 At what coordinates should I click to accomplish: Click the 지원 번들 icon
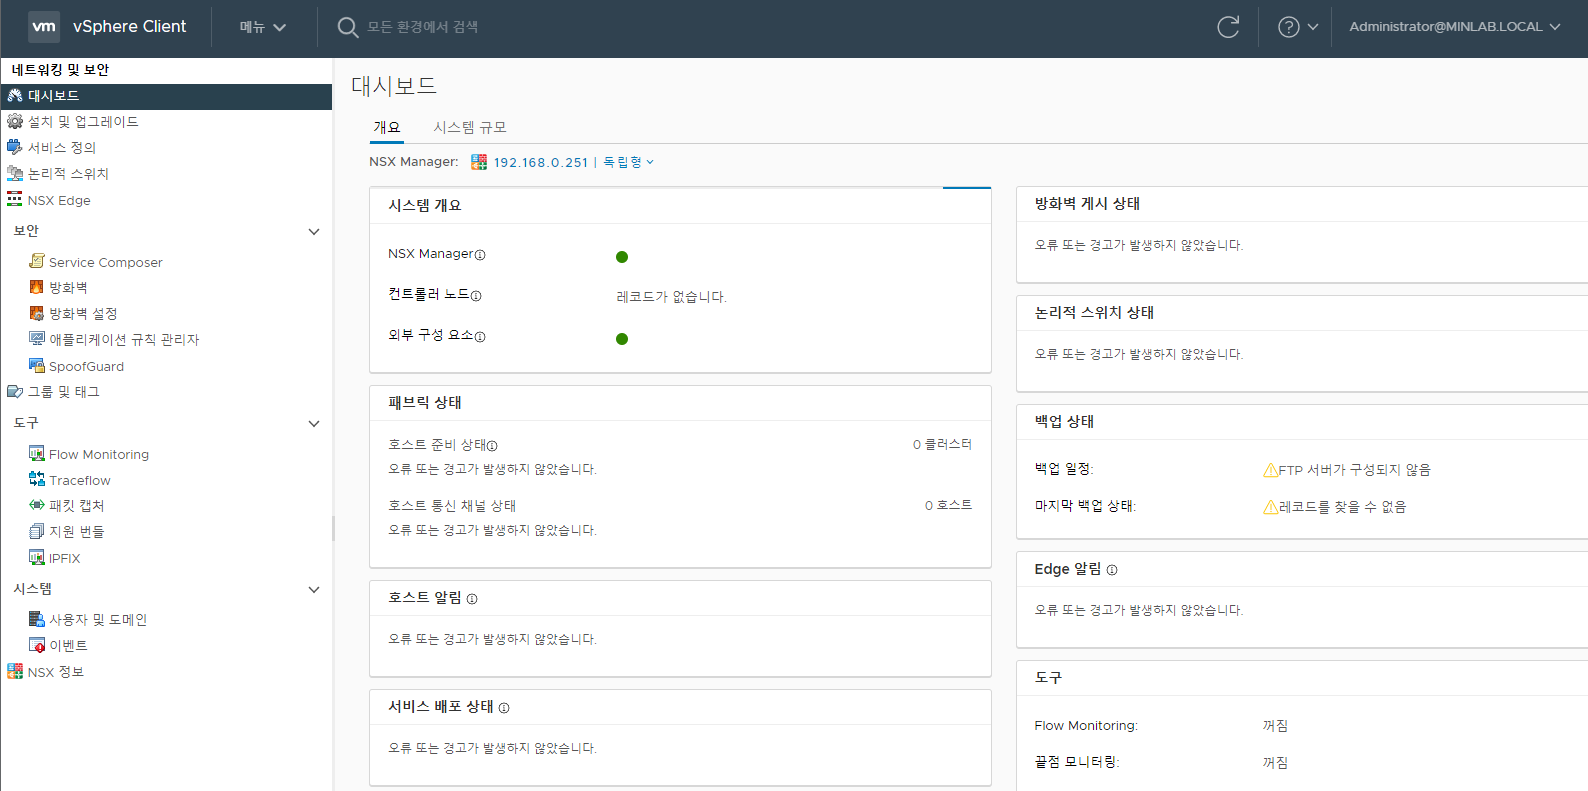pyautogui.click(x=37, y=531)
